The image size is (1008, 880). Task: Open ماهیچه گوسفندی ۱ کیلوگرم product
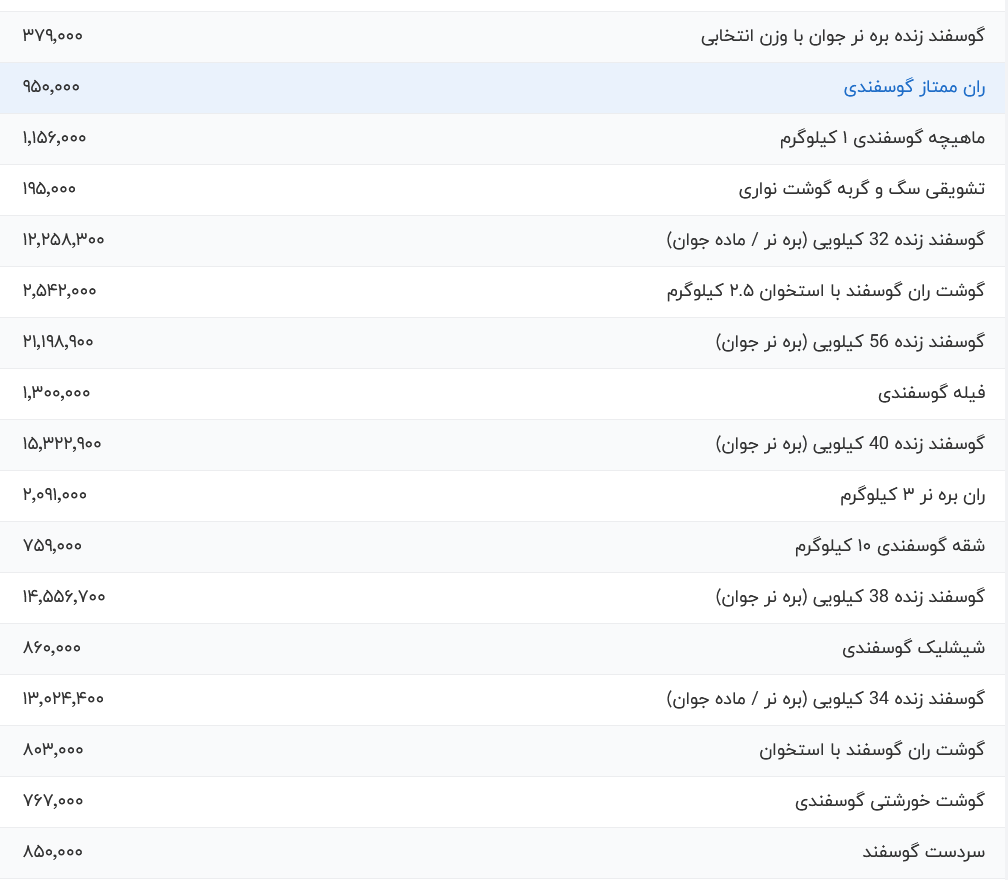pos(882,139)
